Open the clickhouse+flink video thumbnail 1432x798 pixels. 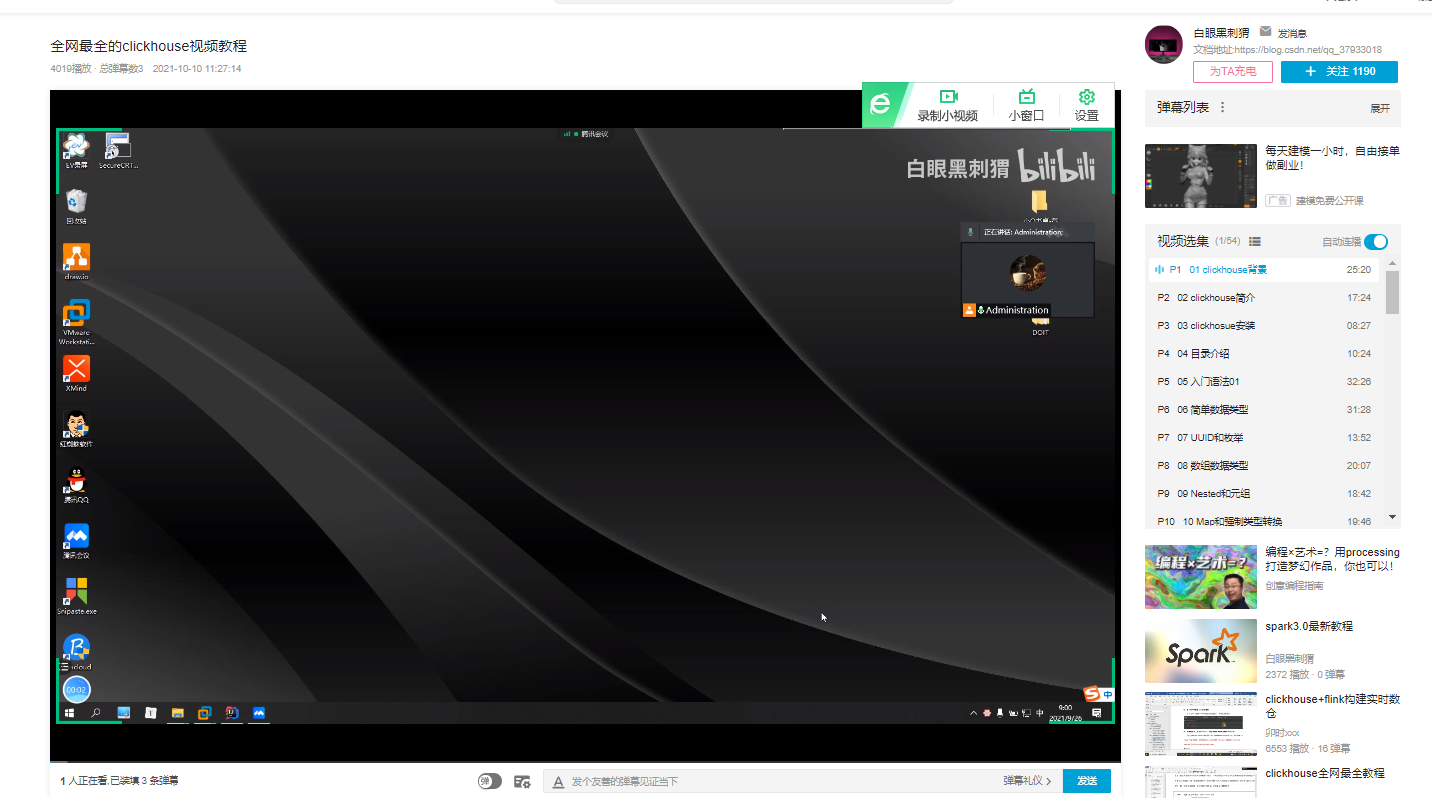click(1201, 724)
